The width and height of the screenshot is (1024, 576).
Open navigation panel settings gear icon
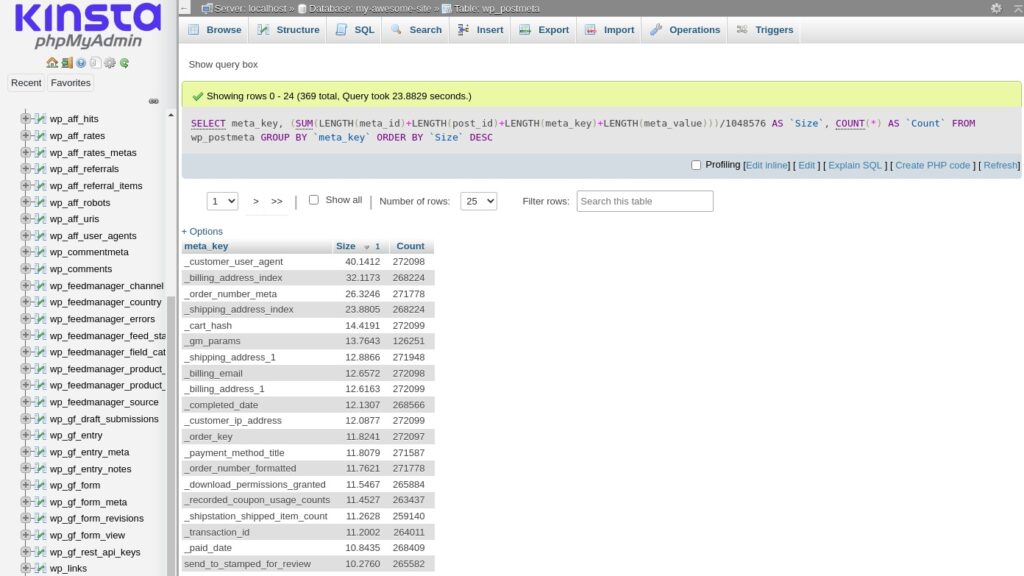[110, 62]
